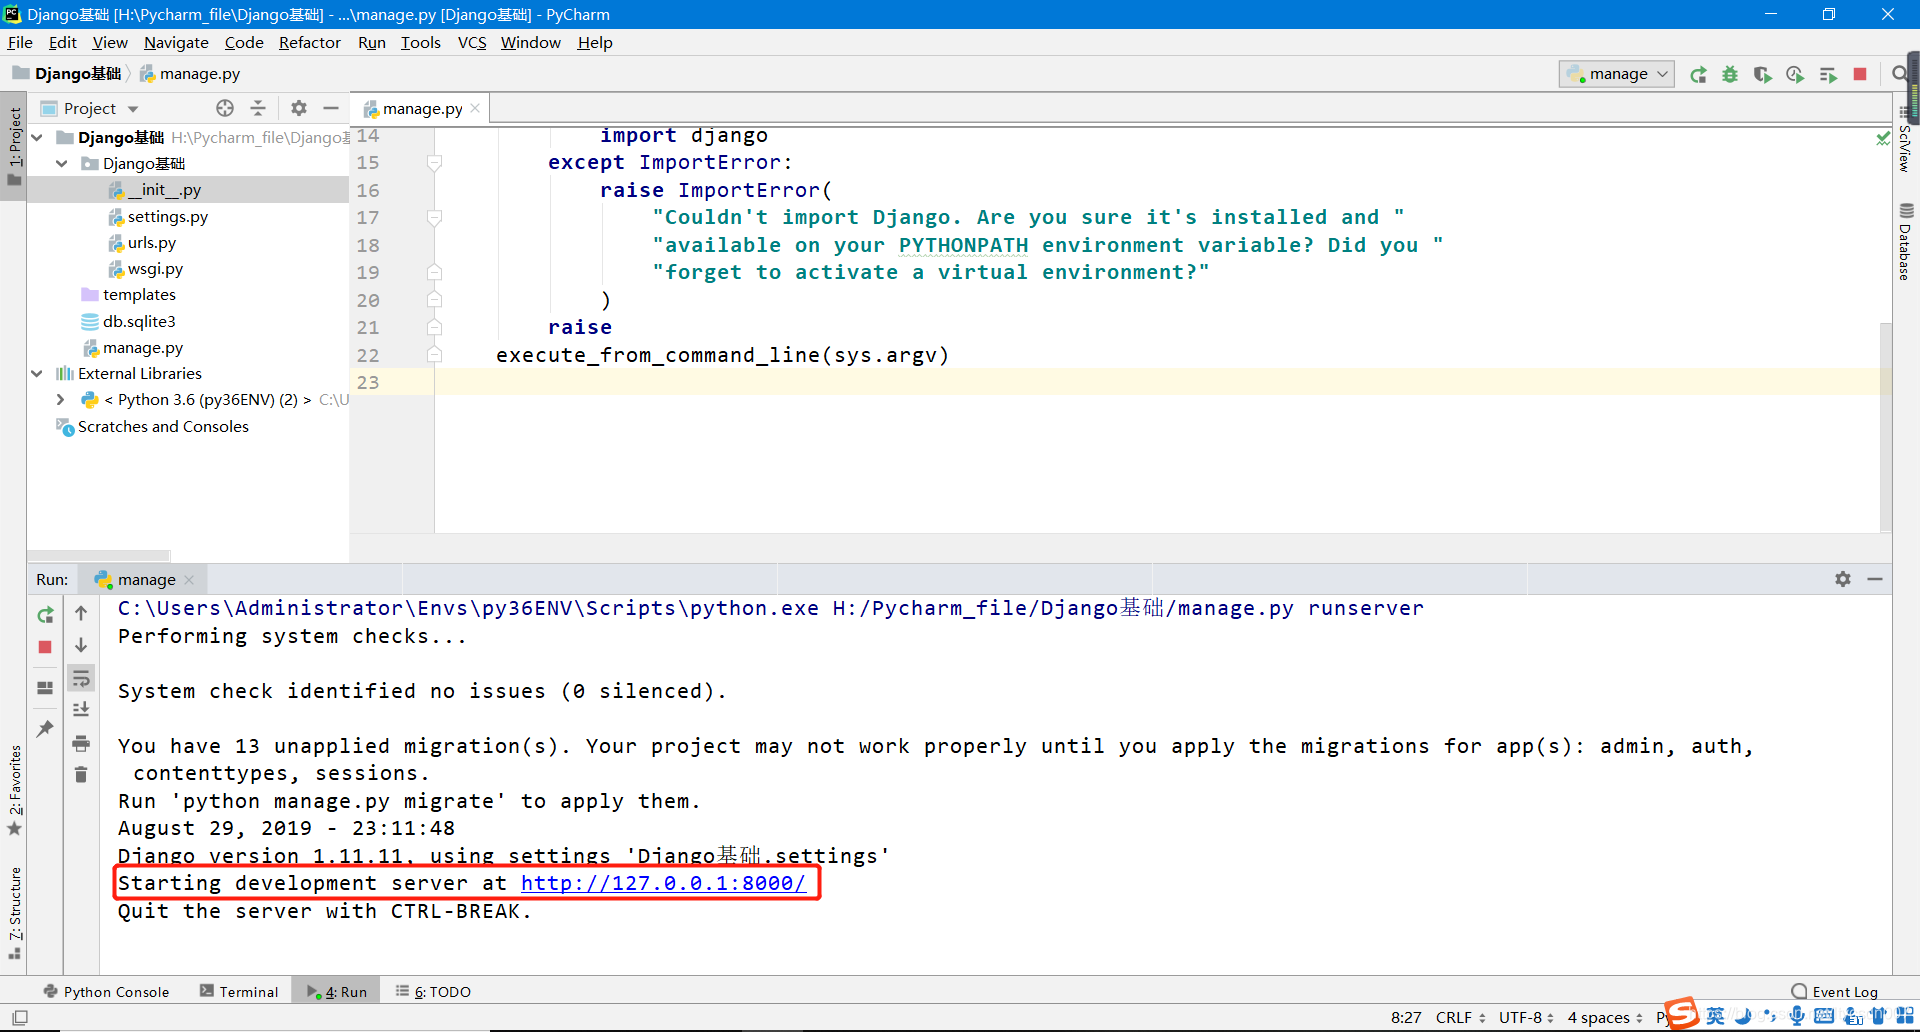Click scroll to end icon in Run panel
This screenshot has height=1032, width=1920.
[x=81, y=709]
